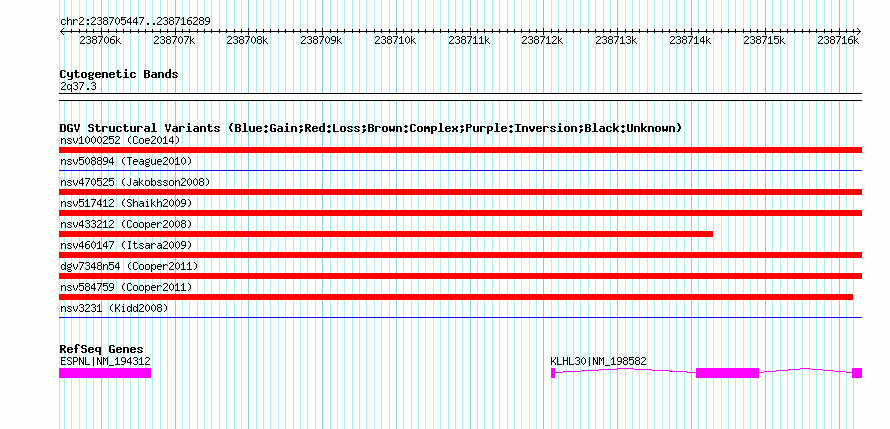Click the nsv508894 (Teague2010) blue gain line
The height and width of the screenshot is (429, 890).
coord(460,170)
